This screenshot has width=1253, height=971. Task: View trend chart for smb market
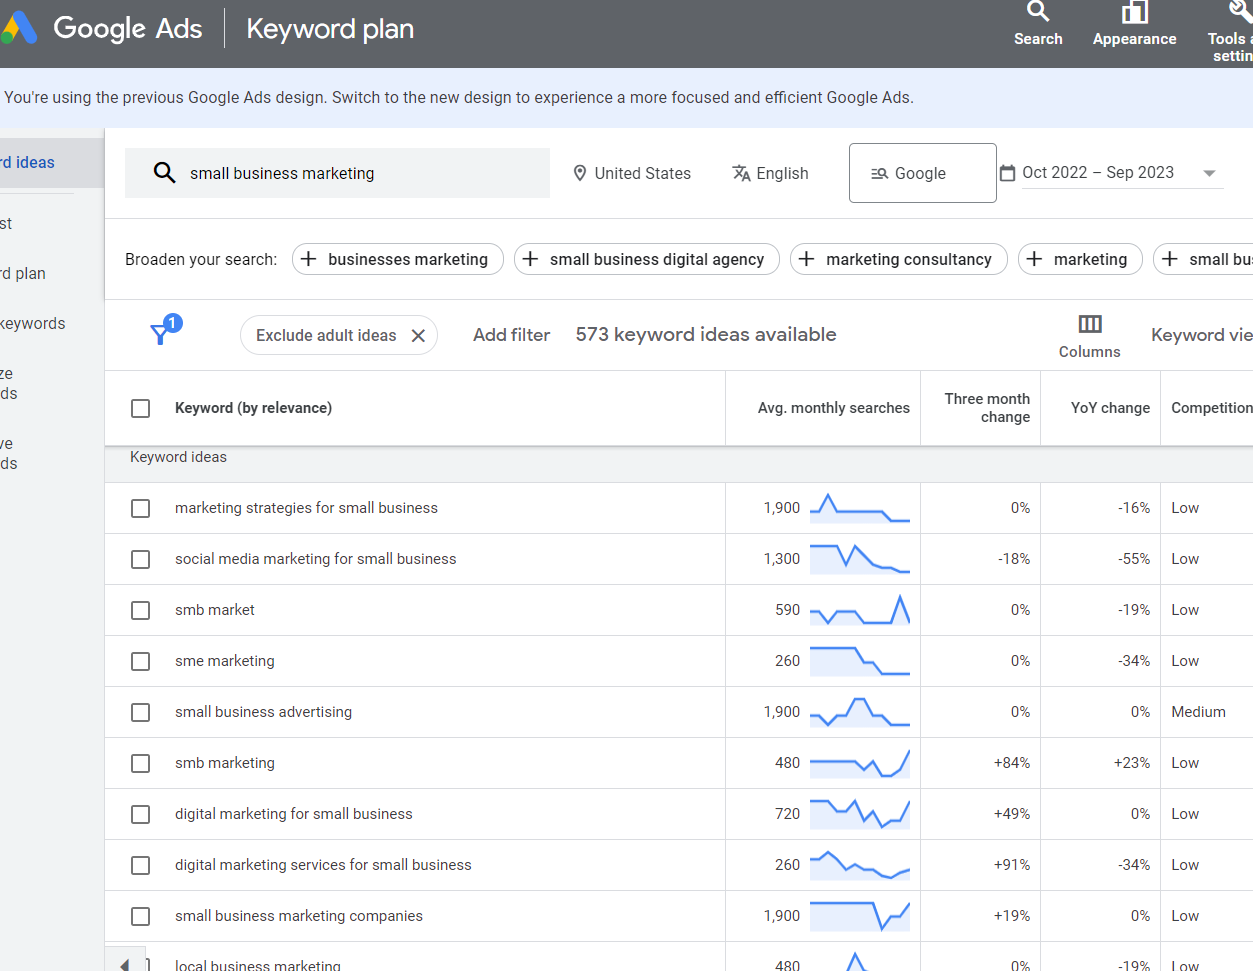click(x=860, y=610)
